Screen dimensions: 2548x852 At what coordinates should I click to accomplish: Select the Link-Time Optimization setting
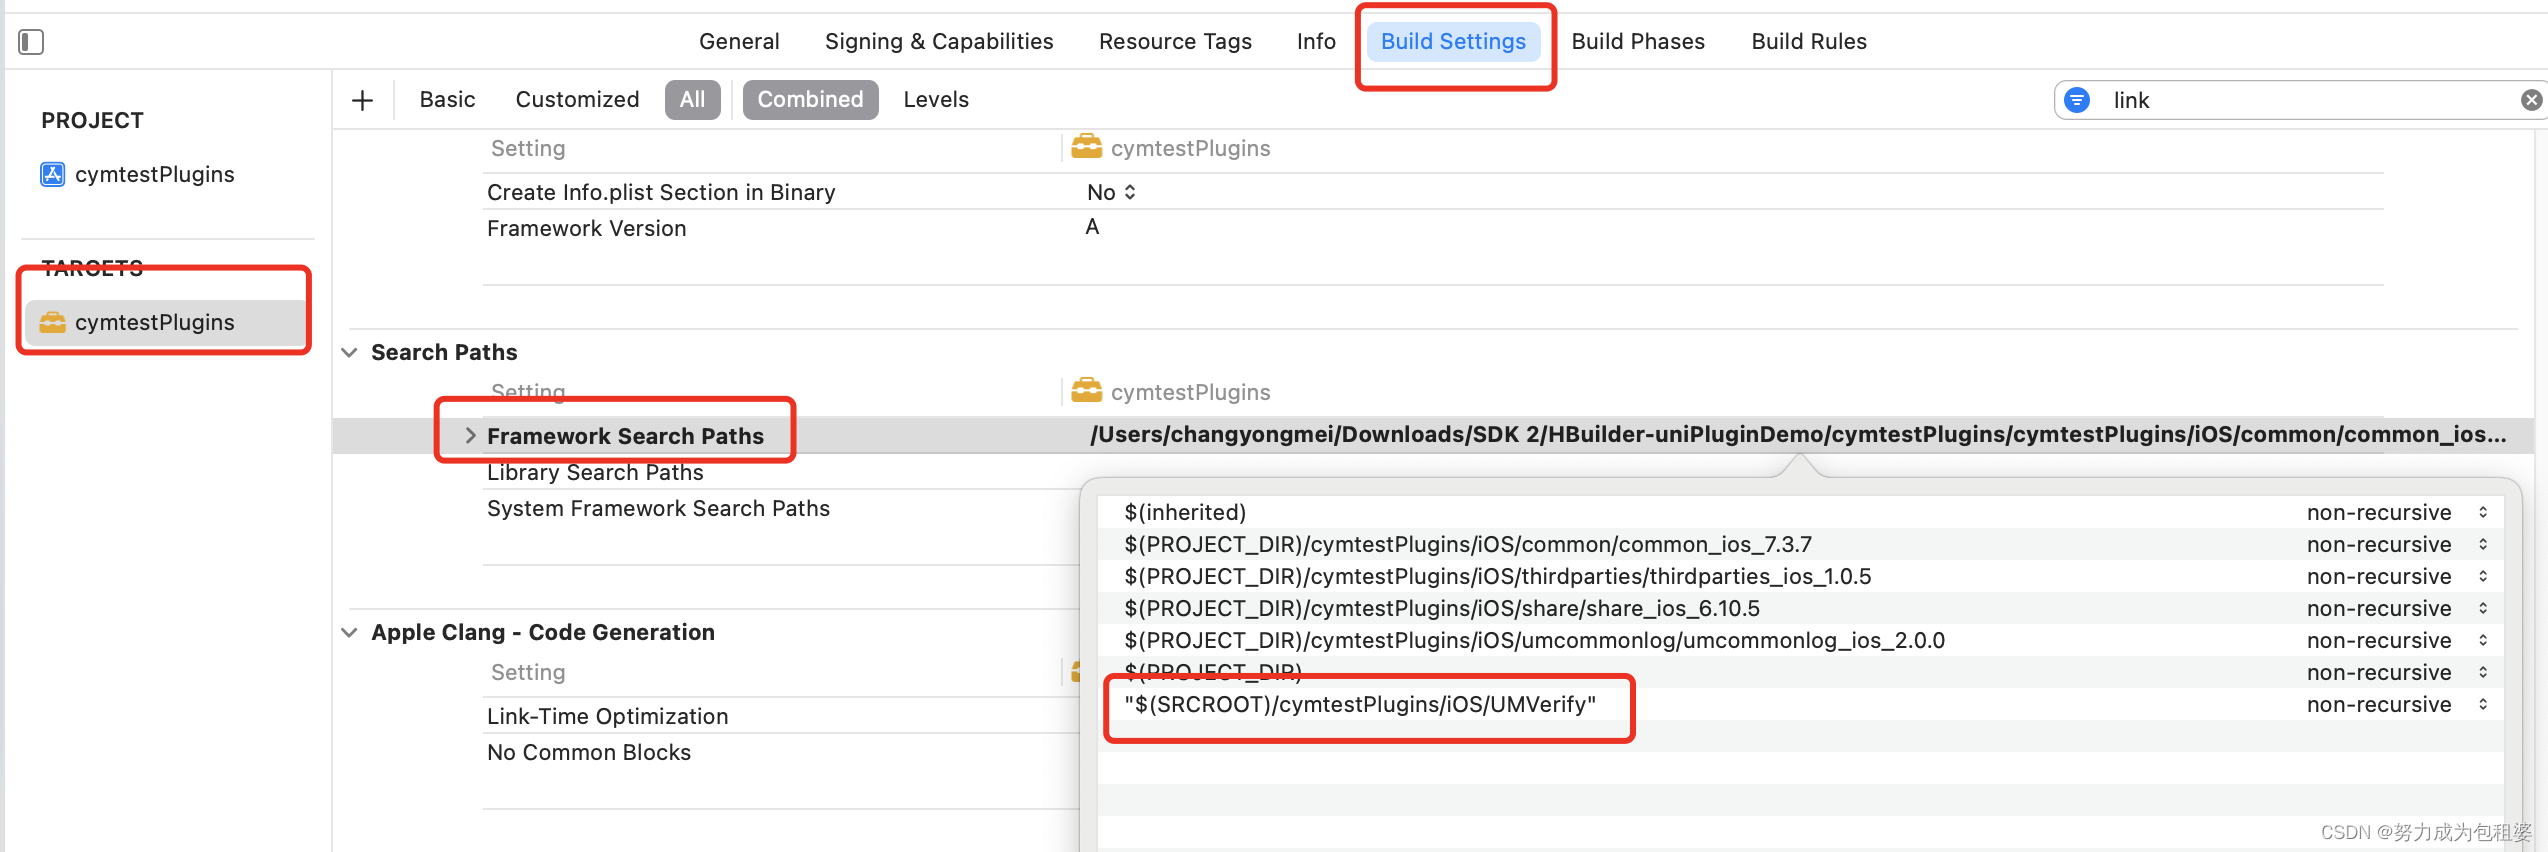pyautogui.click(x=607, y=716)
